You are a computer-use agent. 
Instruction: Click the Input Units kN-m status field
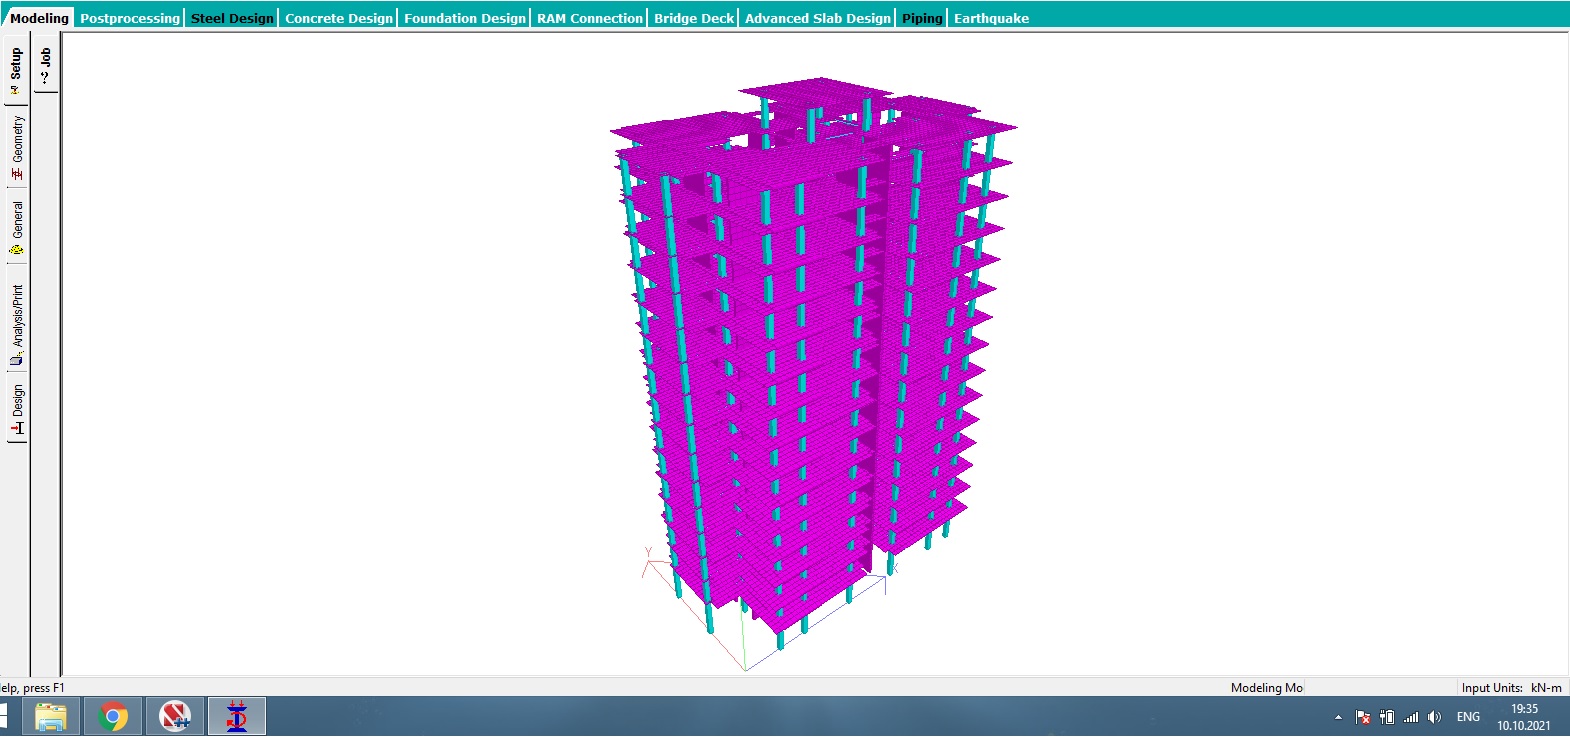[x=1511, y=687]
